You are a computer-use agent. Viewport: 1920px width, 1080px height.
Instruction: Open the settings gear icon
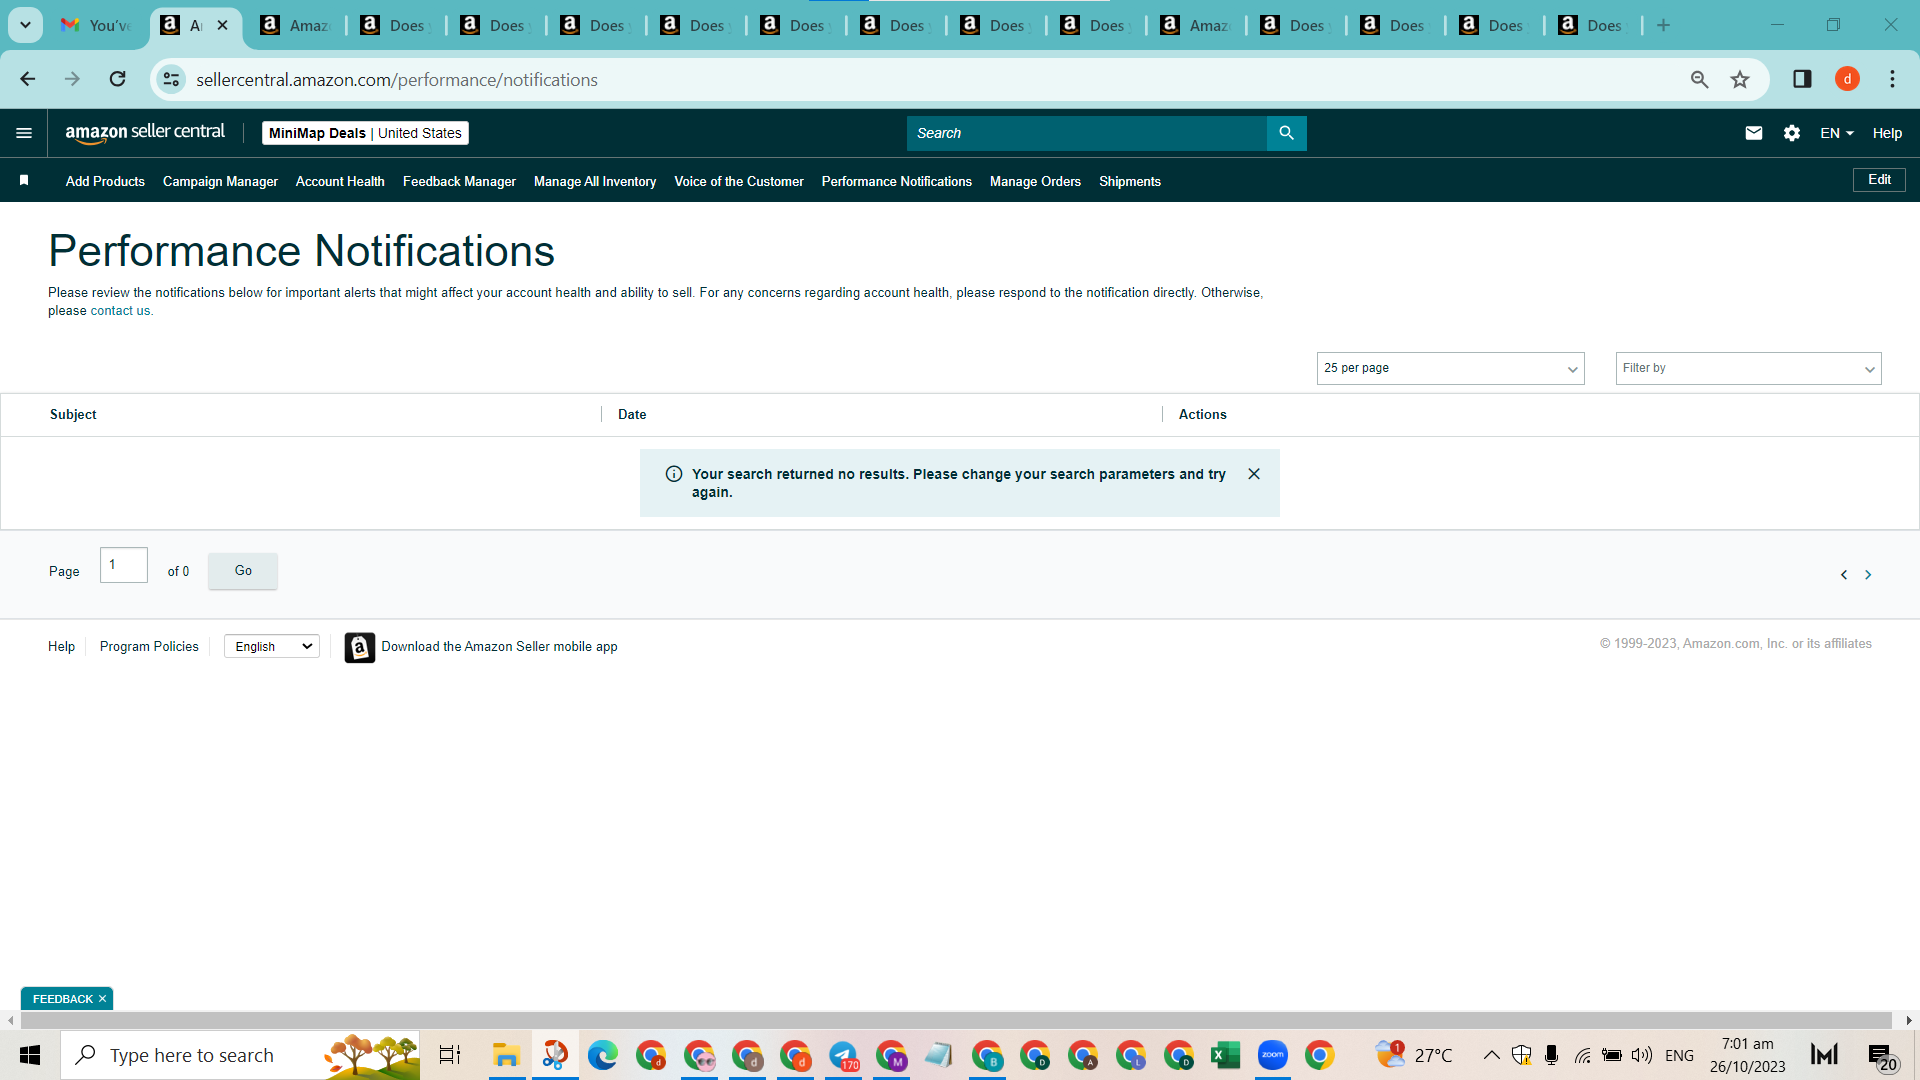[1791, 133]
